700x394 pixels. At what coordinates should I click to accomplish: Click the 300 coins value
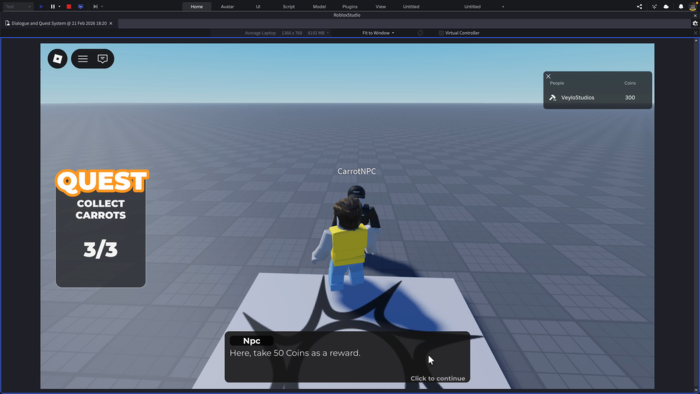pos(630,97)
